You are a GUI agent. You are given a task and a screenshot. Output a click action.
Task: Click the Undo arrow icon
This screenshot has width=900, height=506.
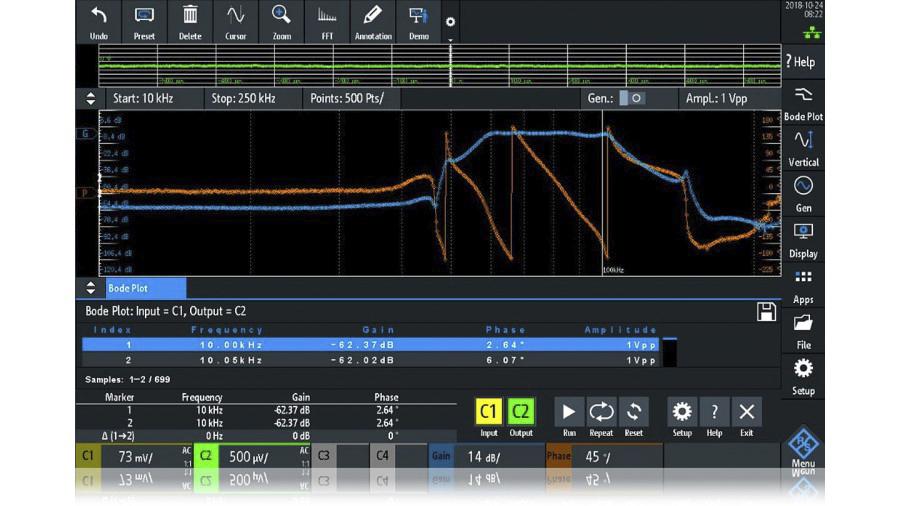(x=98, y=20)
